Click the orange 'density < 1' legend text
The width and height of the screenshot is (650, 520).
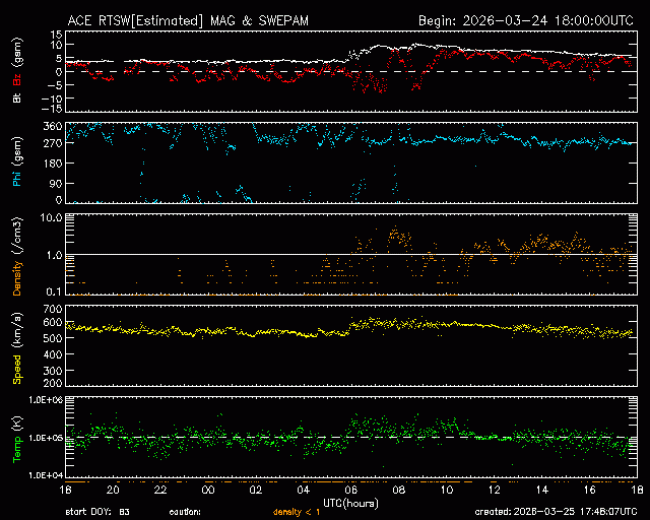coord(296,512)
